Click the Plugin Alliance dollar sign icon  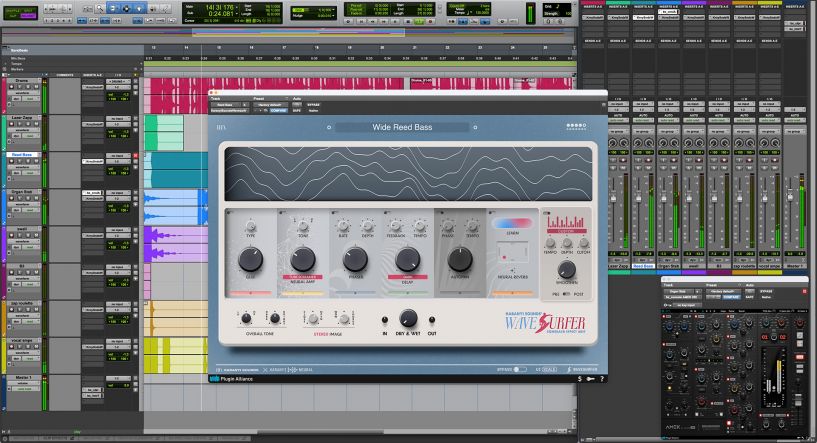(x=581, y=379)
